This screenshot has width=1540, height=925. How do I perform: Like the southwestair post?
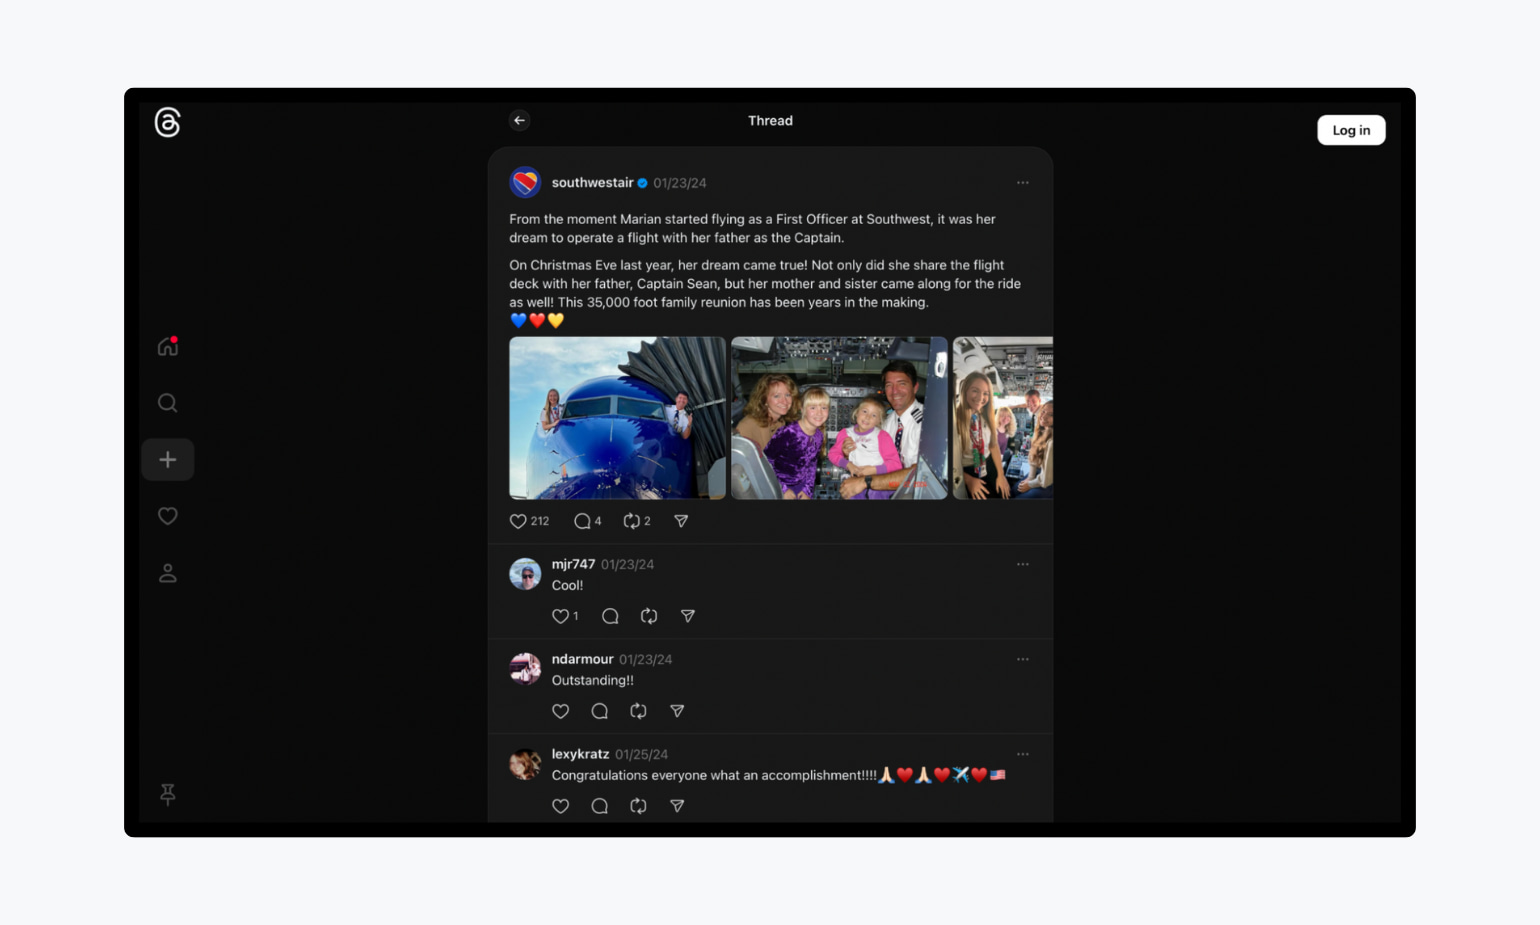pyautogui.click(x=518, y=521)
